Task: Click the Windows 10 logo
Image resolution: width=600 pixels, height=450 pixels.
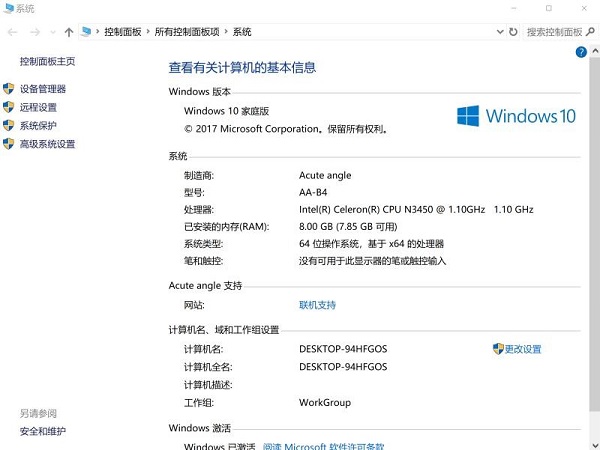Action: tap(516, 116)
